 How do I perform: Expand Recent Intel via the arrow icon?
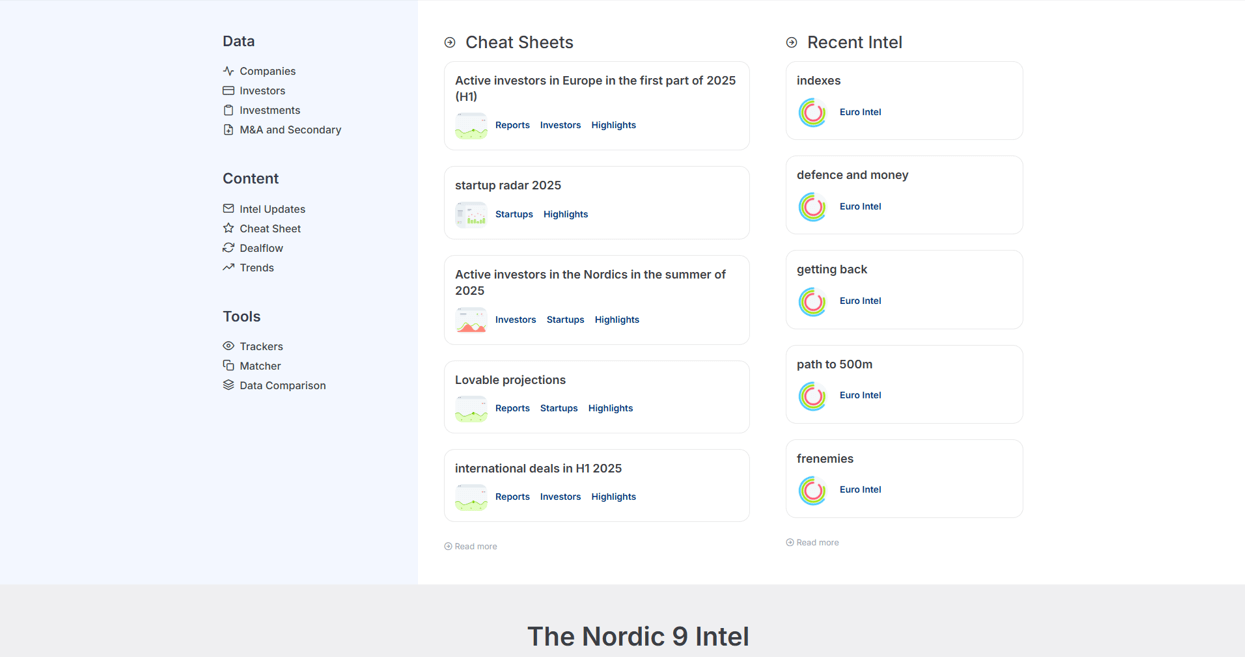pos(791,43)
